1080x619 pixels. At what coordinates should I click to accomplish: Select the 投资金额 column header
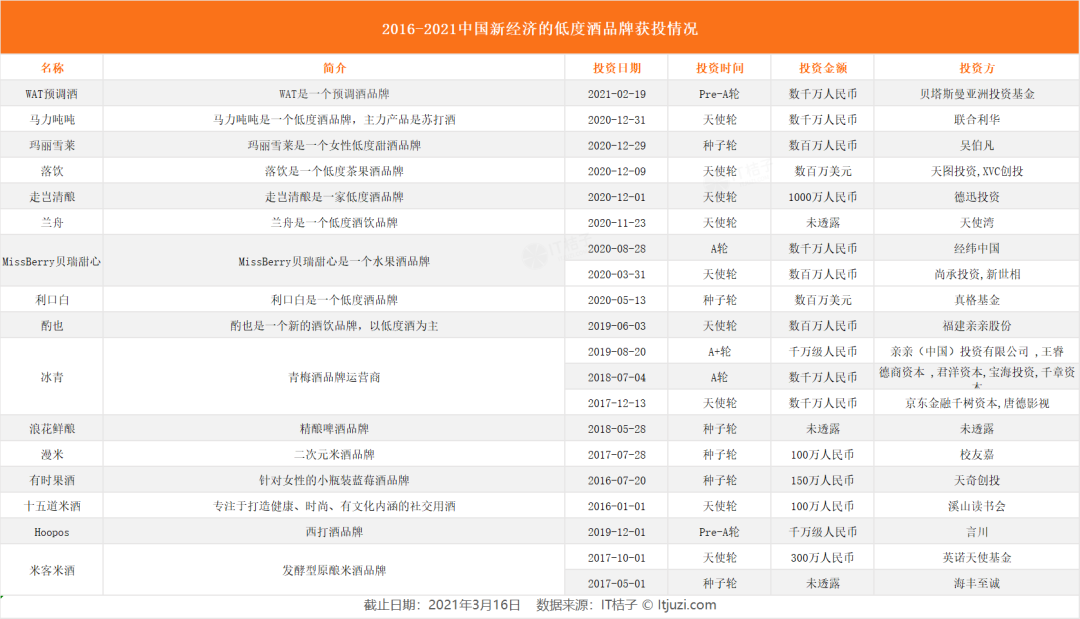coord(822,68)
